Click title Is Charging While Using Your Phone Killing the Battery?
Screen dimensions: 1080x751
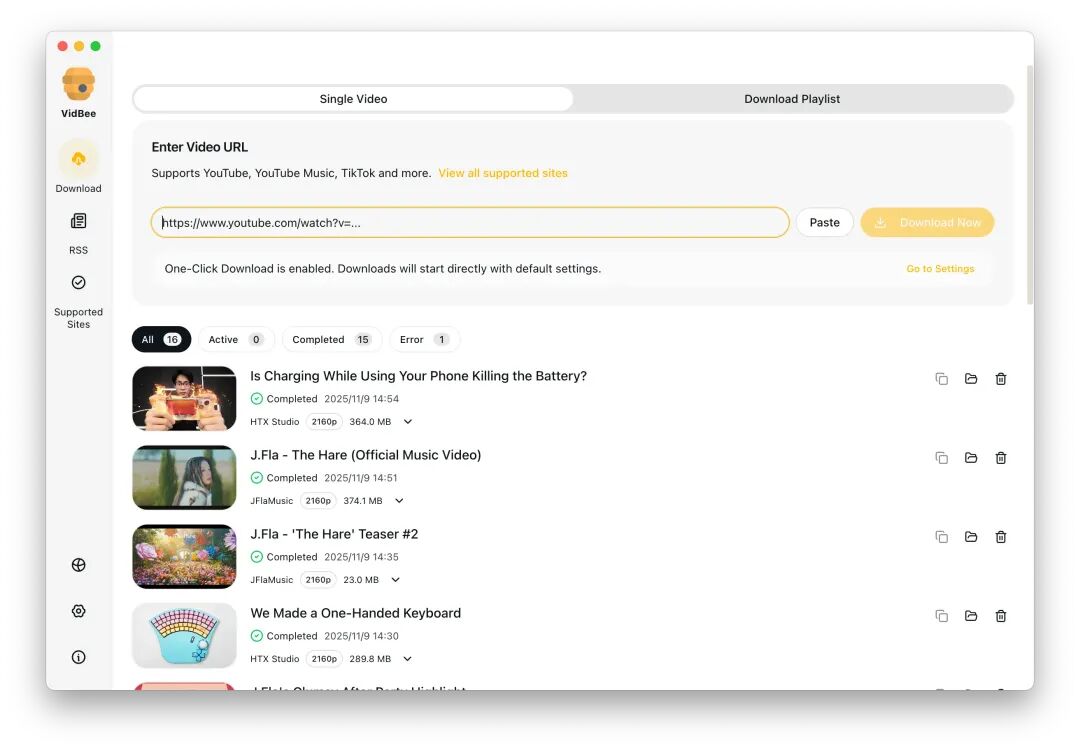pyautogui.click(x=418, y=376)
